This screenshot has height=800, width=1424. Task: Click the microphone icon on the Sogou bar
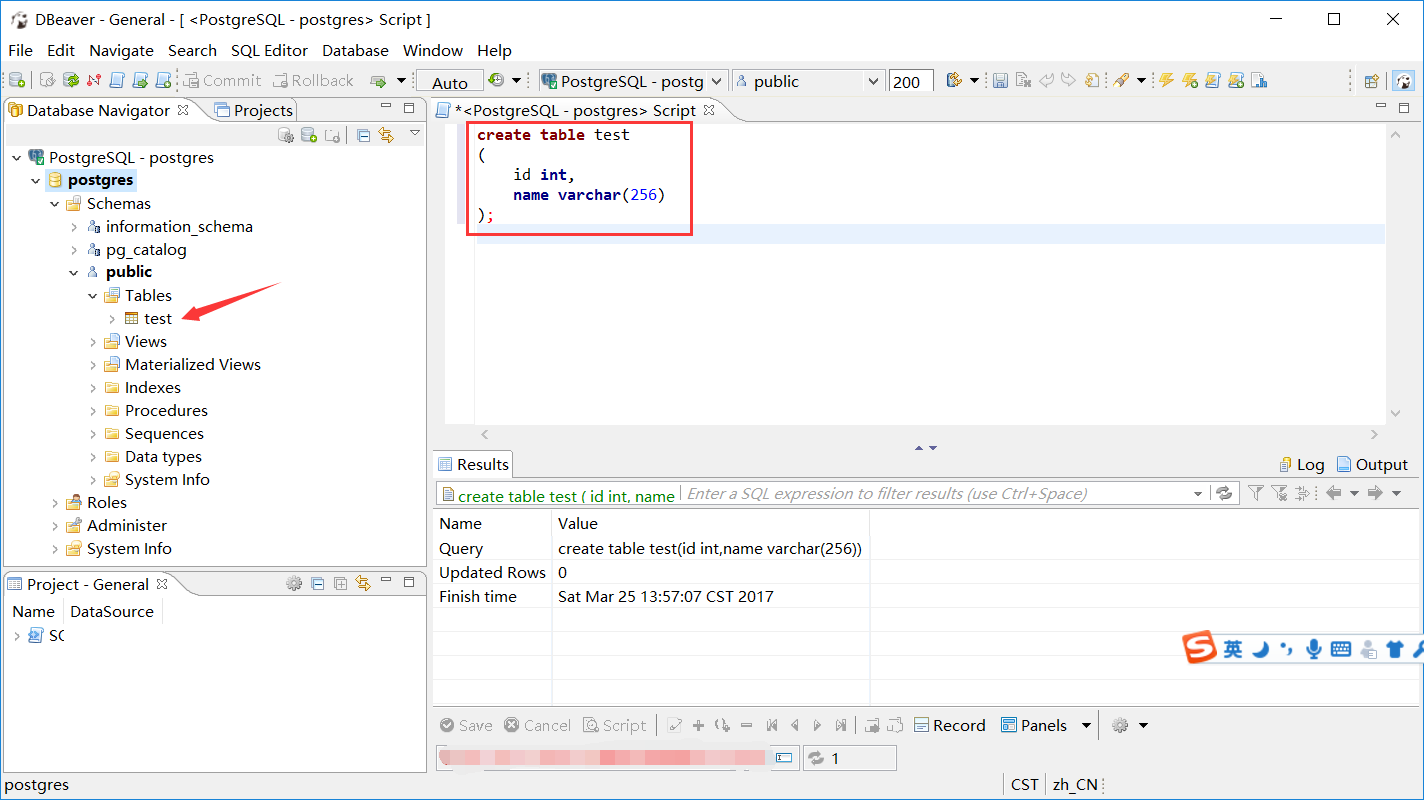(x=1314, y=649)
